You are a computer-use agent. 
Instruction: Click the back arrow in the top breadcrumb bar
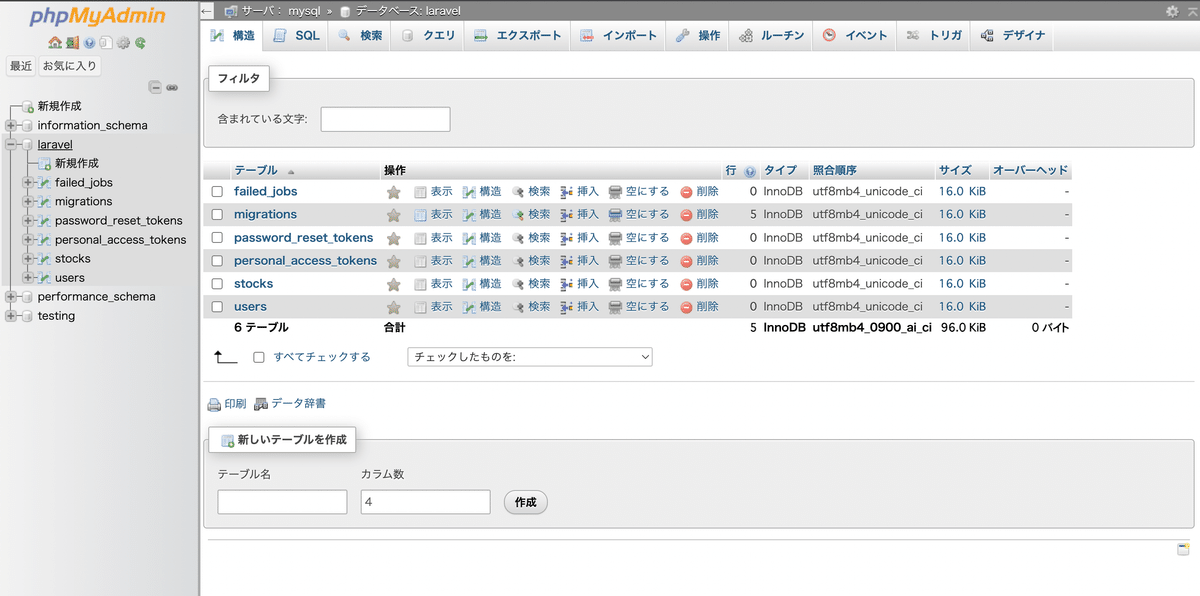(x=206, y=10)
